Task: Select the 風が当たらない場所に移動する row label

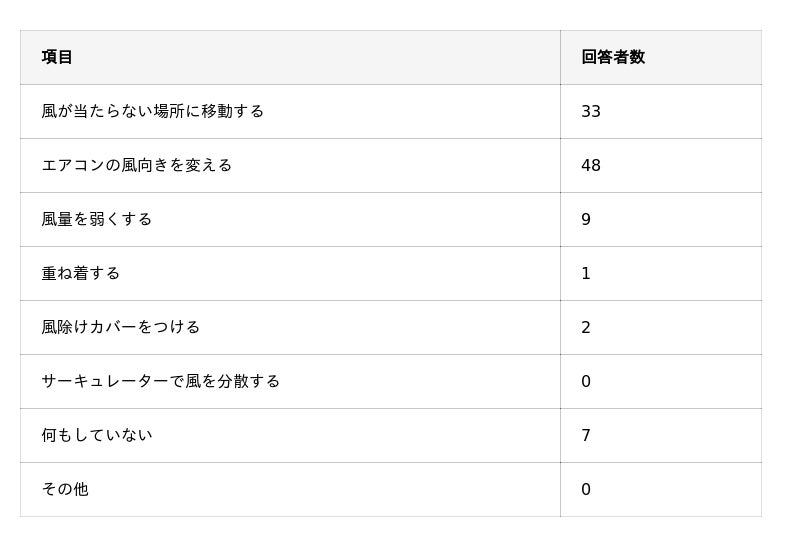Action: (152, 111)
